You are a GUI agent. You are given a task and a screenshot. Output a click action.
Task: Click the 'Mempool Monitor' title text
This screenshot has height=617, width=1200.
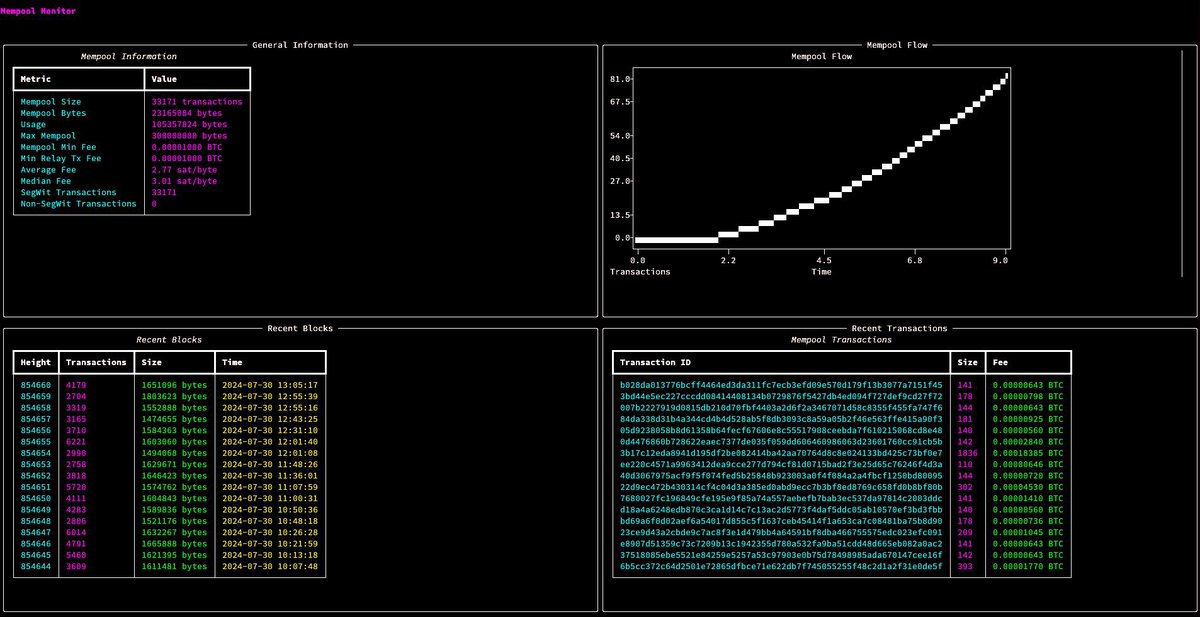click(37, 11)
